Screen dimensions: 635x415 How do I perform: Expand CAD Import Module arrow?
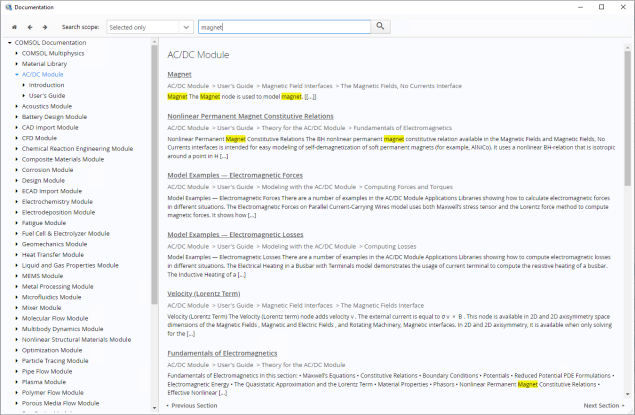pos(17,127)
